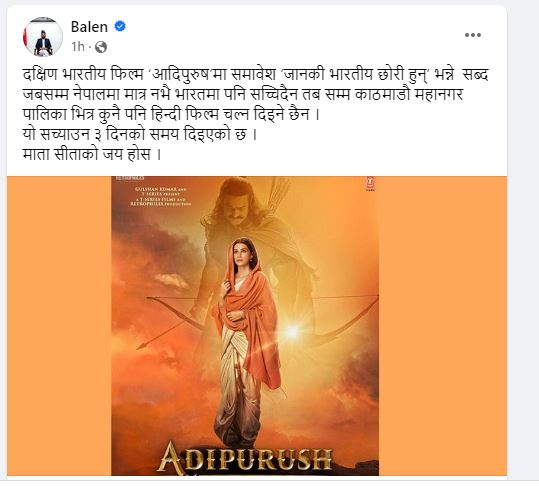Click the 1h post timestamp
Image resolution: width=539 pixels, height=487 pixels.
tap(78, 46)
